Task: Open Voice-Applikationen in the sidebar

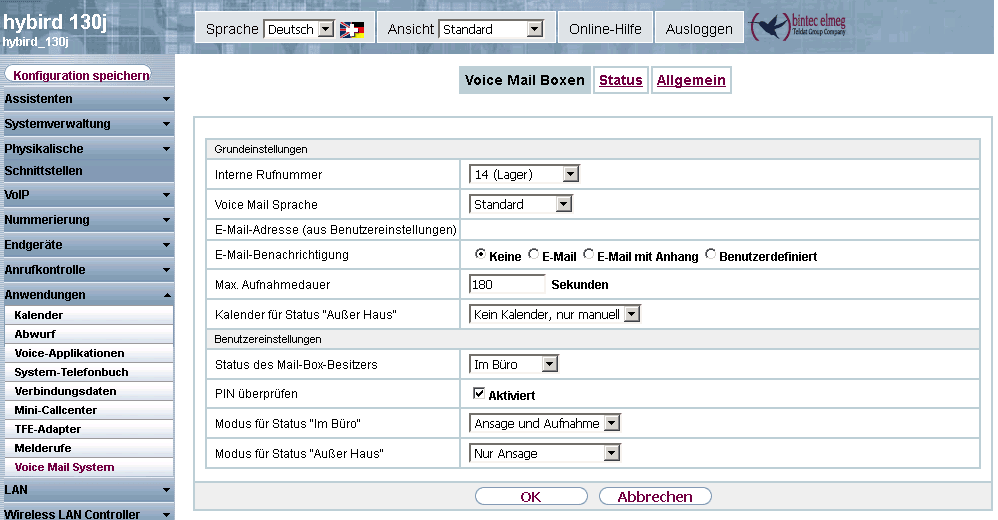Action: click(x=88, y=353)
